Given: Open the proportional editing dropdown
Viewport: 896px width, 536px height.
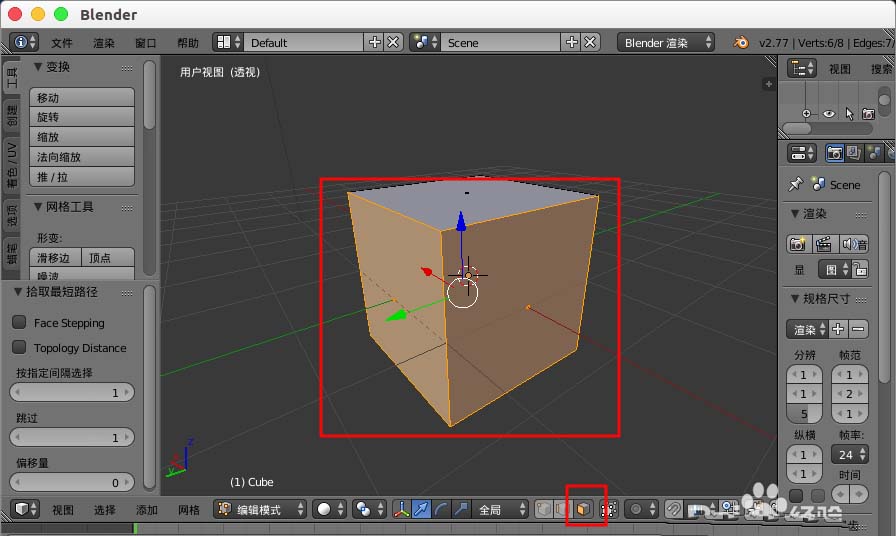Looking at the screenshot, I should [x=642, y=509].
